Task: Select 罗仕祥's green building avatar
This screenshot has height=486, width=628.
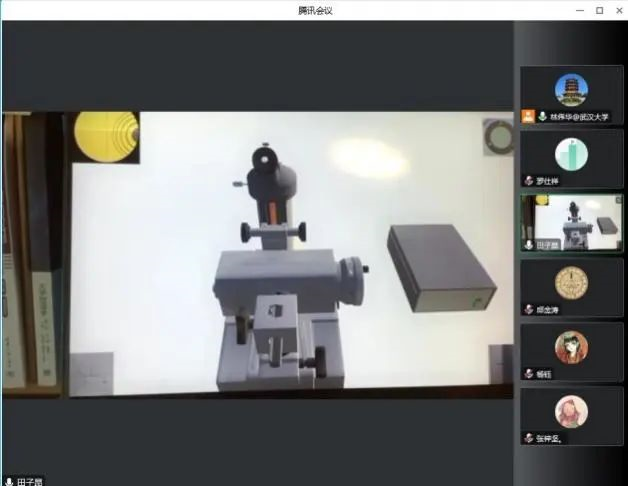Action: (571, 153)
